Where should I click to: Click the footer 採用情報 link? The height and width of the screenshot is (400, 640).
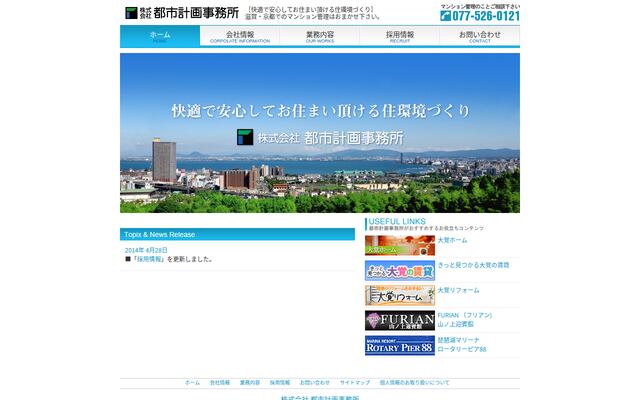pyautogui.click(x=280, y=383)
